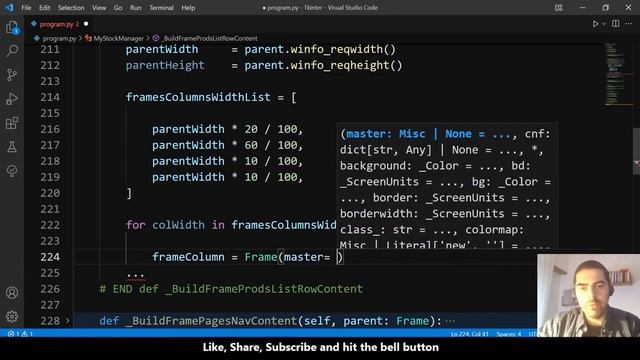640x360 pixels.
Task: Open the Source Control view
Action: click(12, 75)
